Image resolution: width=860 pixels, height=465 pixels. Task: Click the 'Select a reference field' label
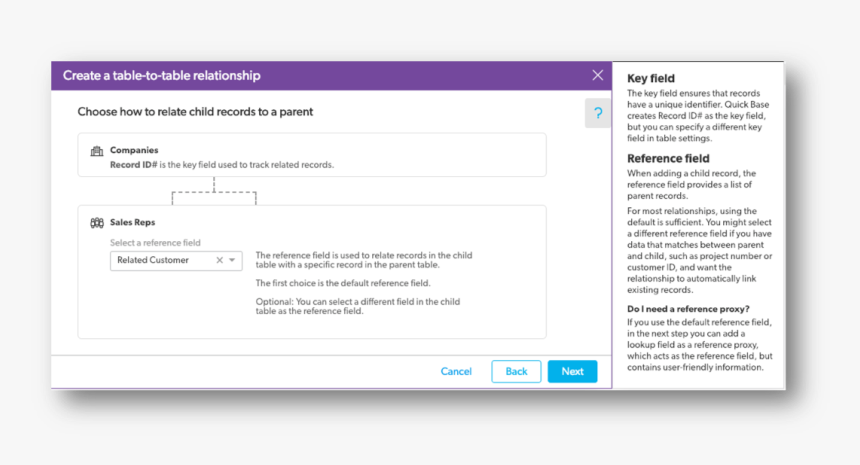(155, 242)
